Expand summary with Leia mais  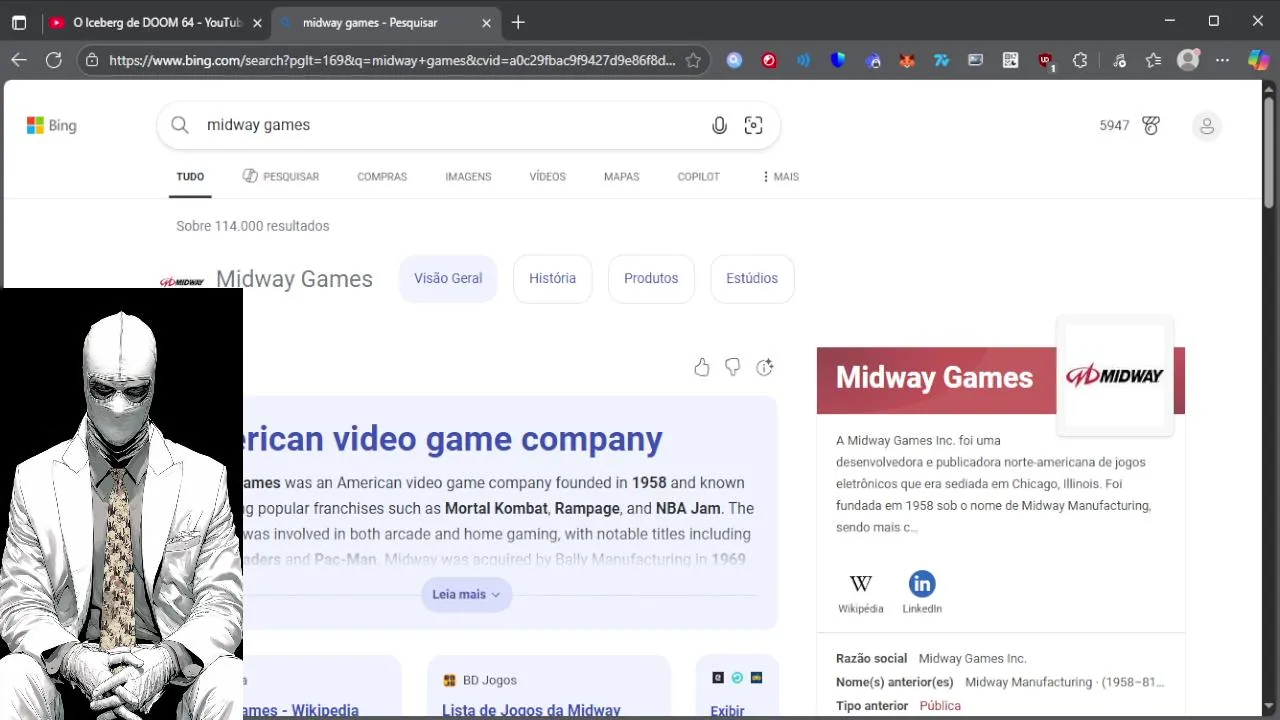point(466,594)
